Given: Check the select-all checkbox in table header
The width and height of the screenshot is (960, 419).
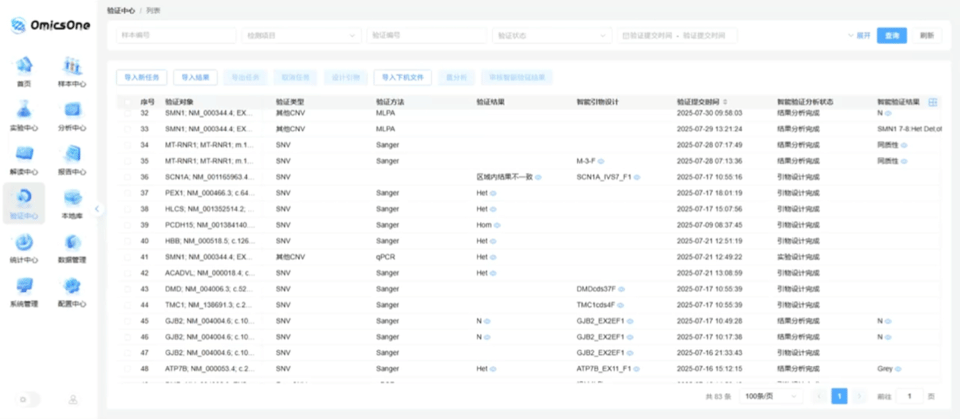Looking at the screenshot, I should coord(127,102).
